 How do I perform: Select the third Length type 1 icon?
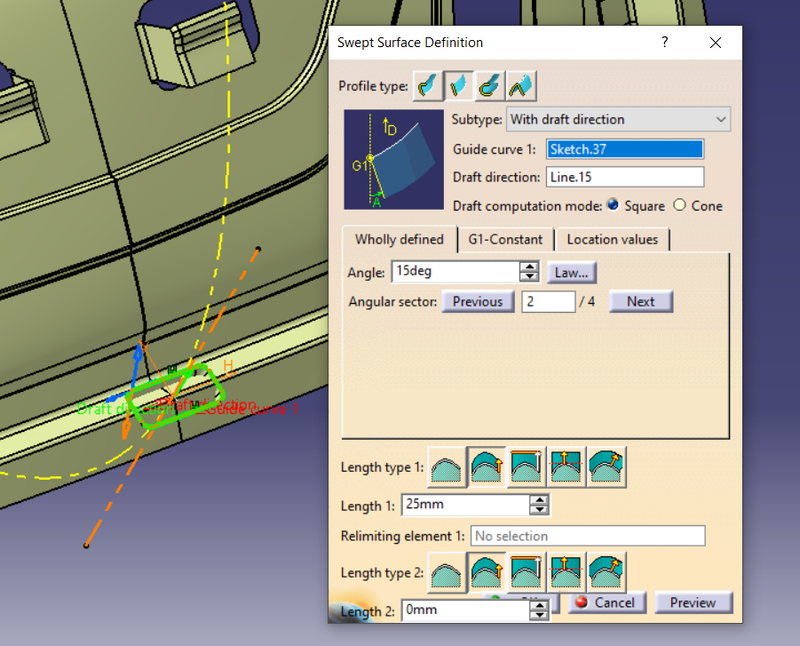526,466
